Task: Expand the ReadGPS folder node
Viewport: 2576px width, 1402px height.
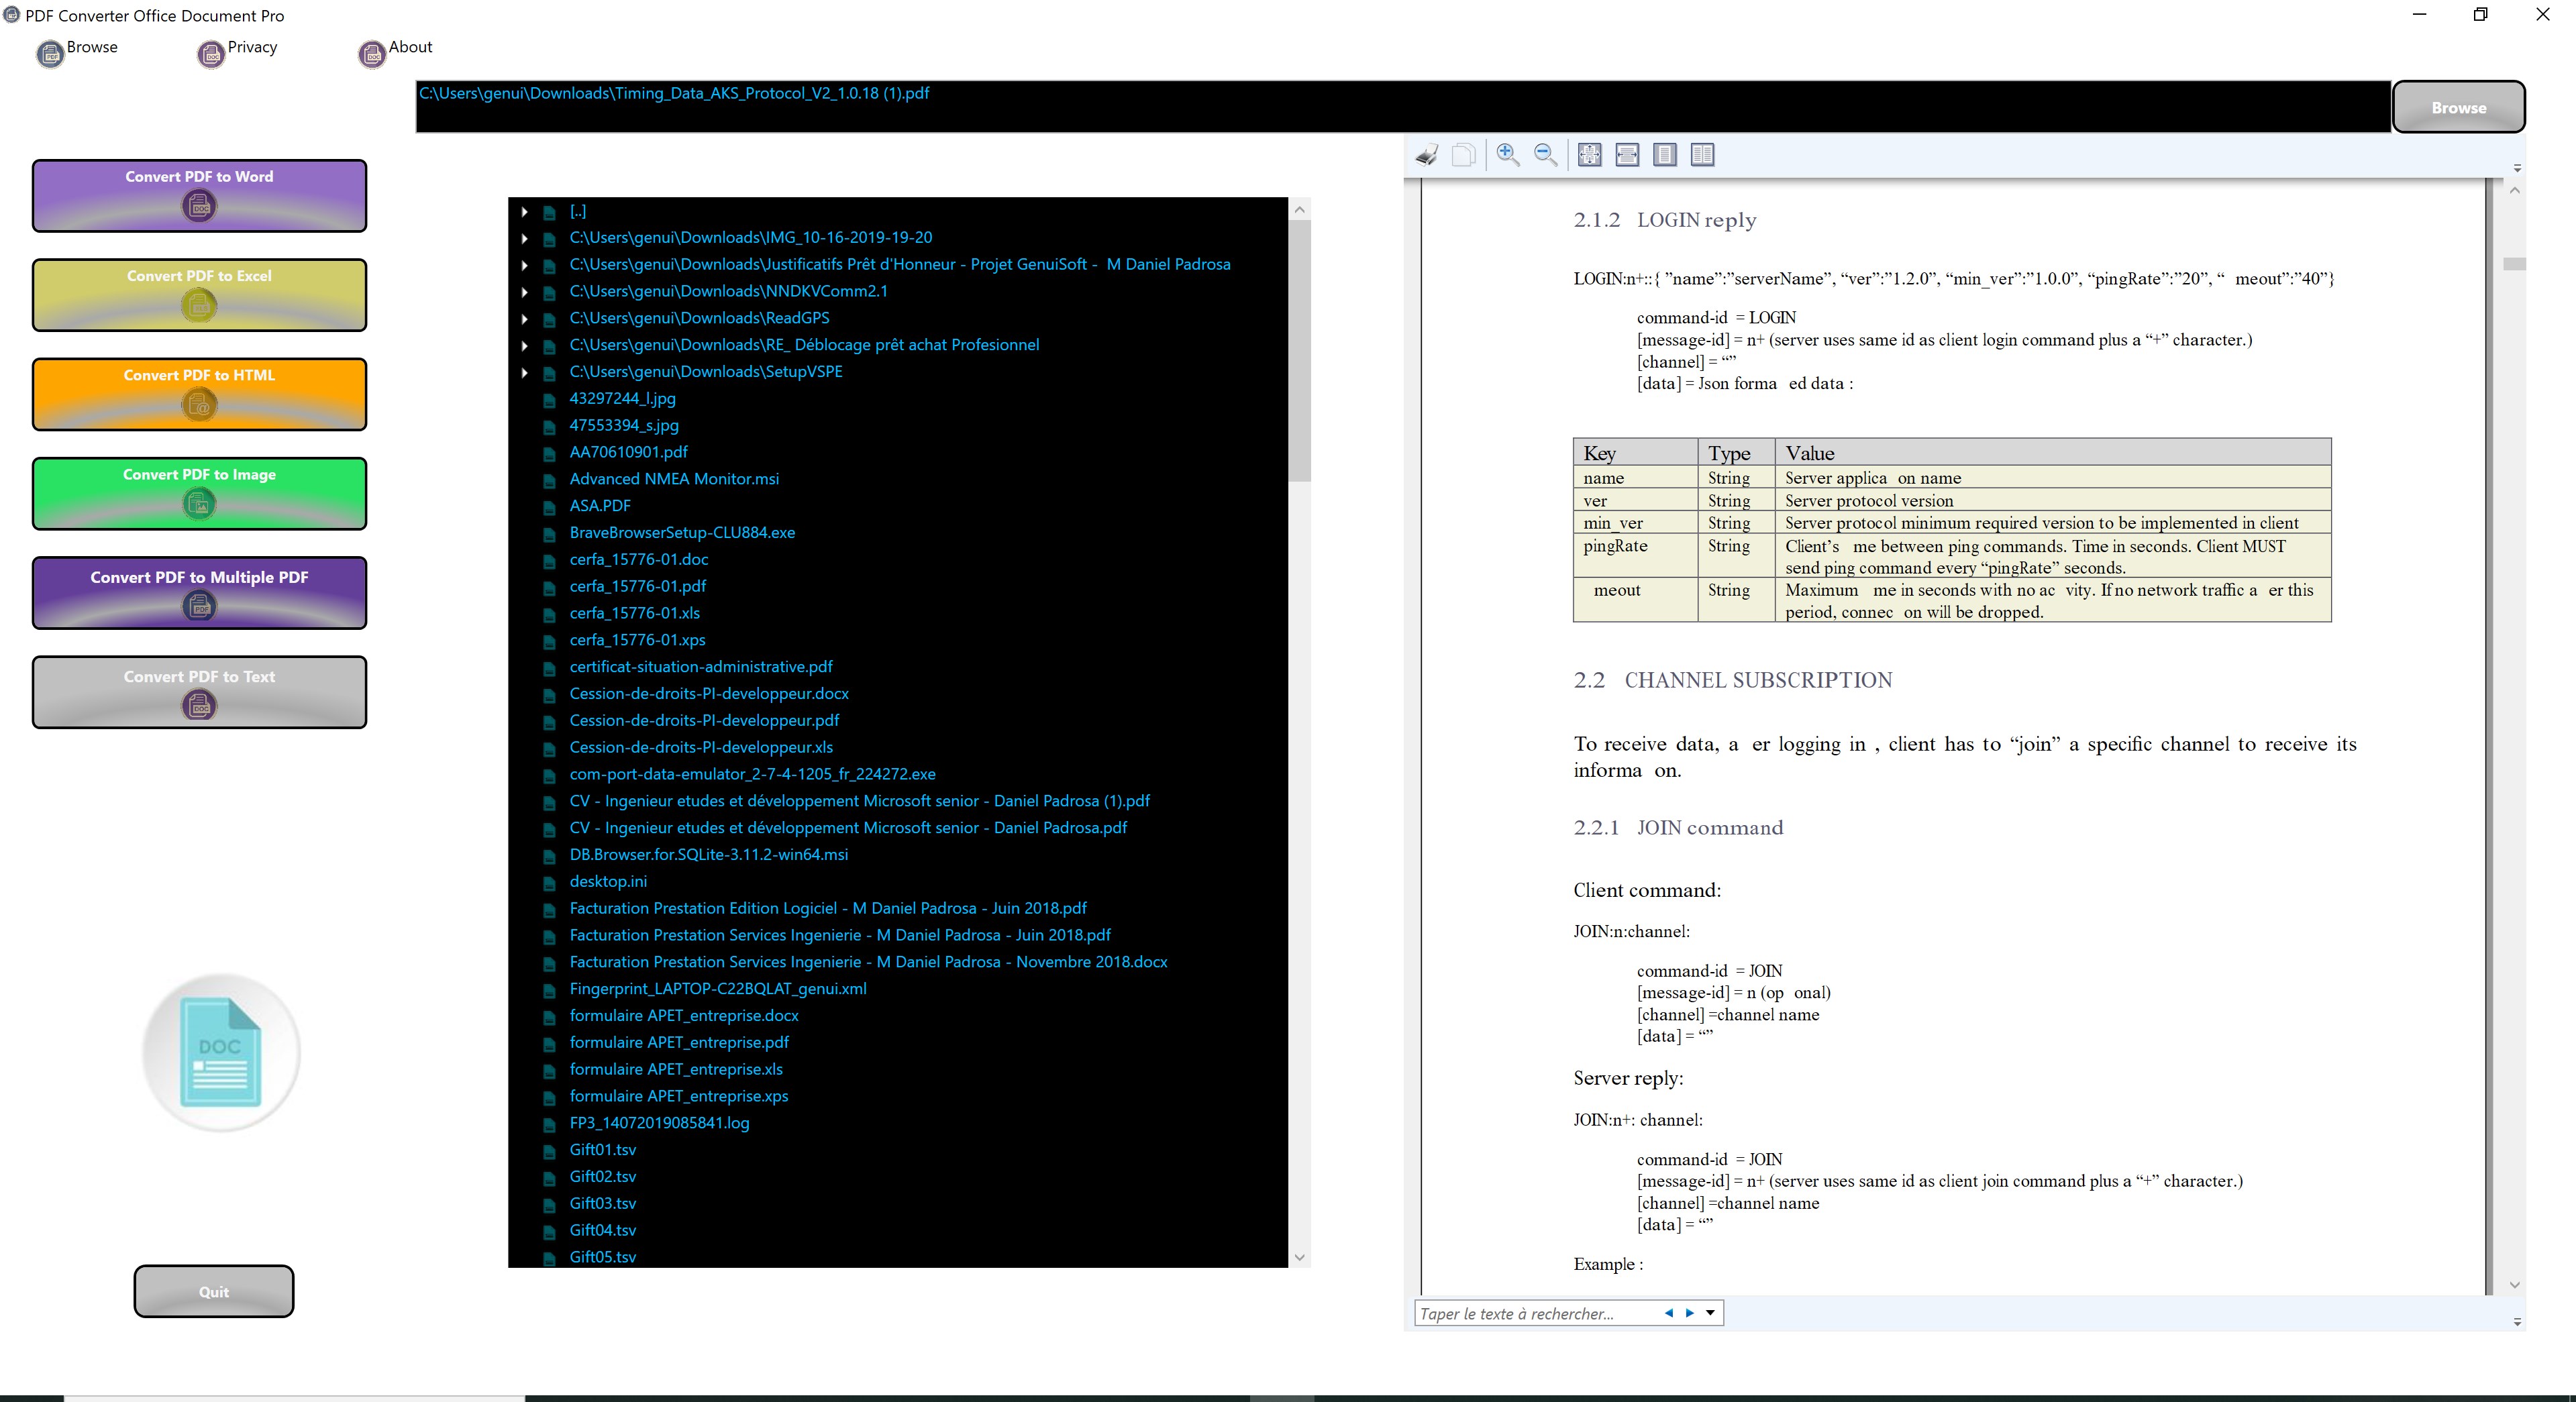Action: coord(524,319)
